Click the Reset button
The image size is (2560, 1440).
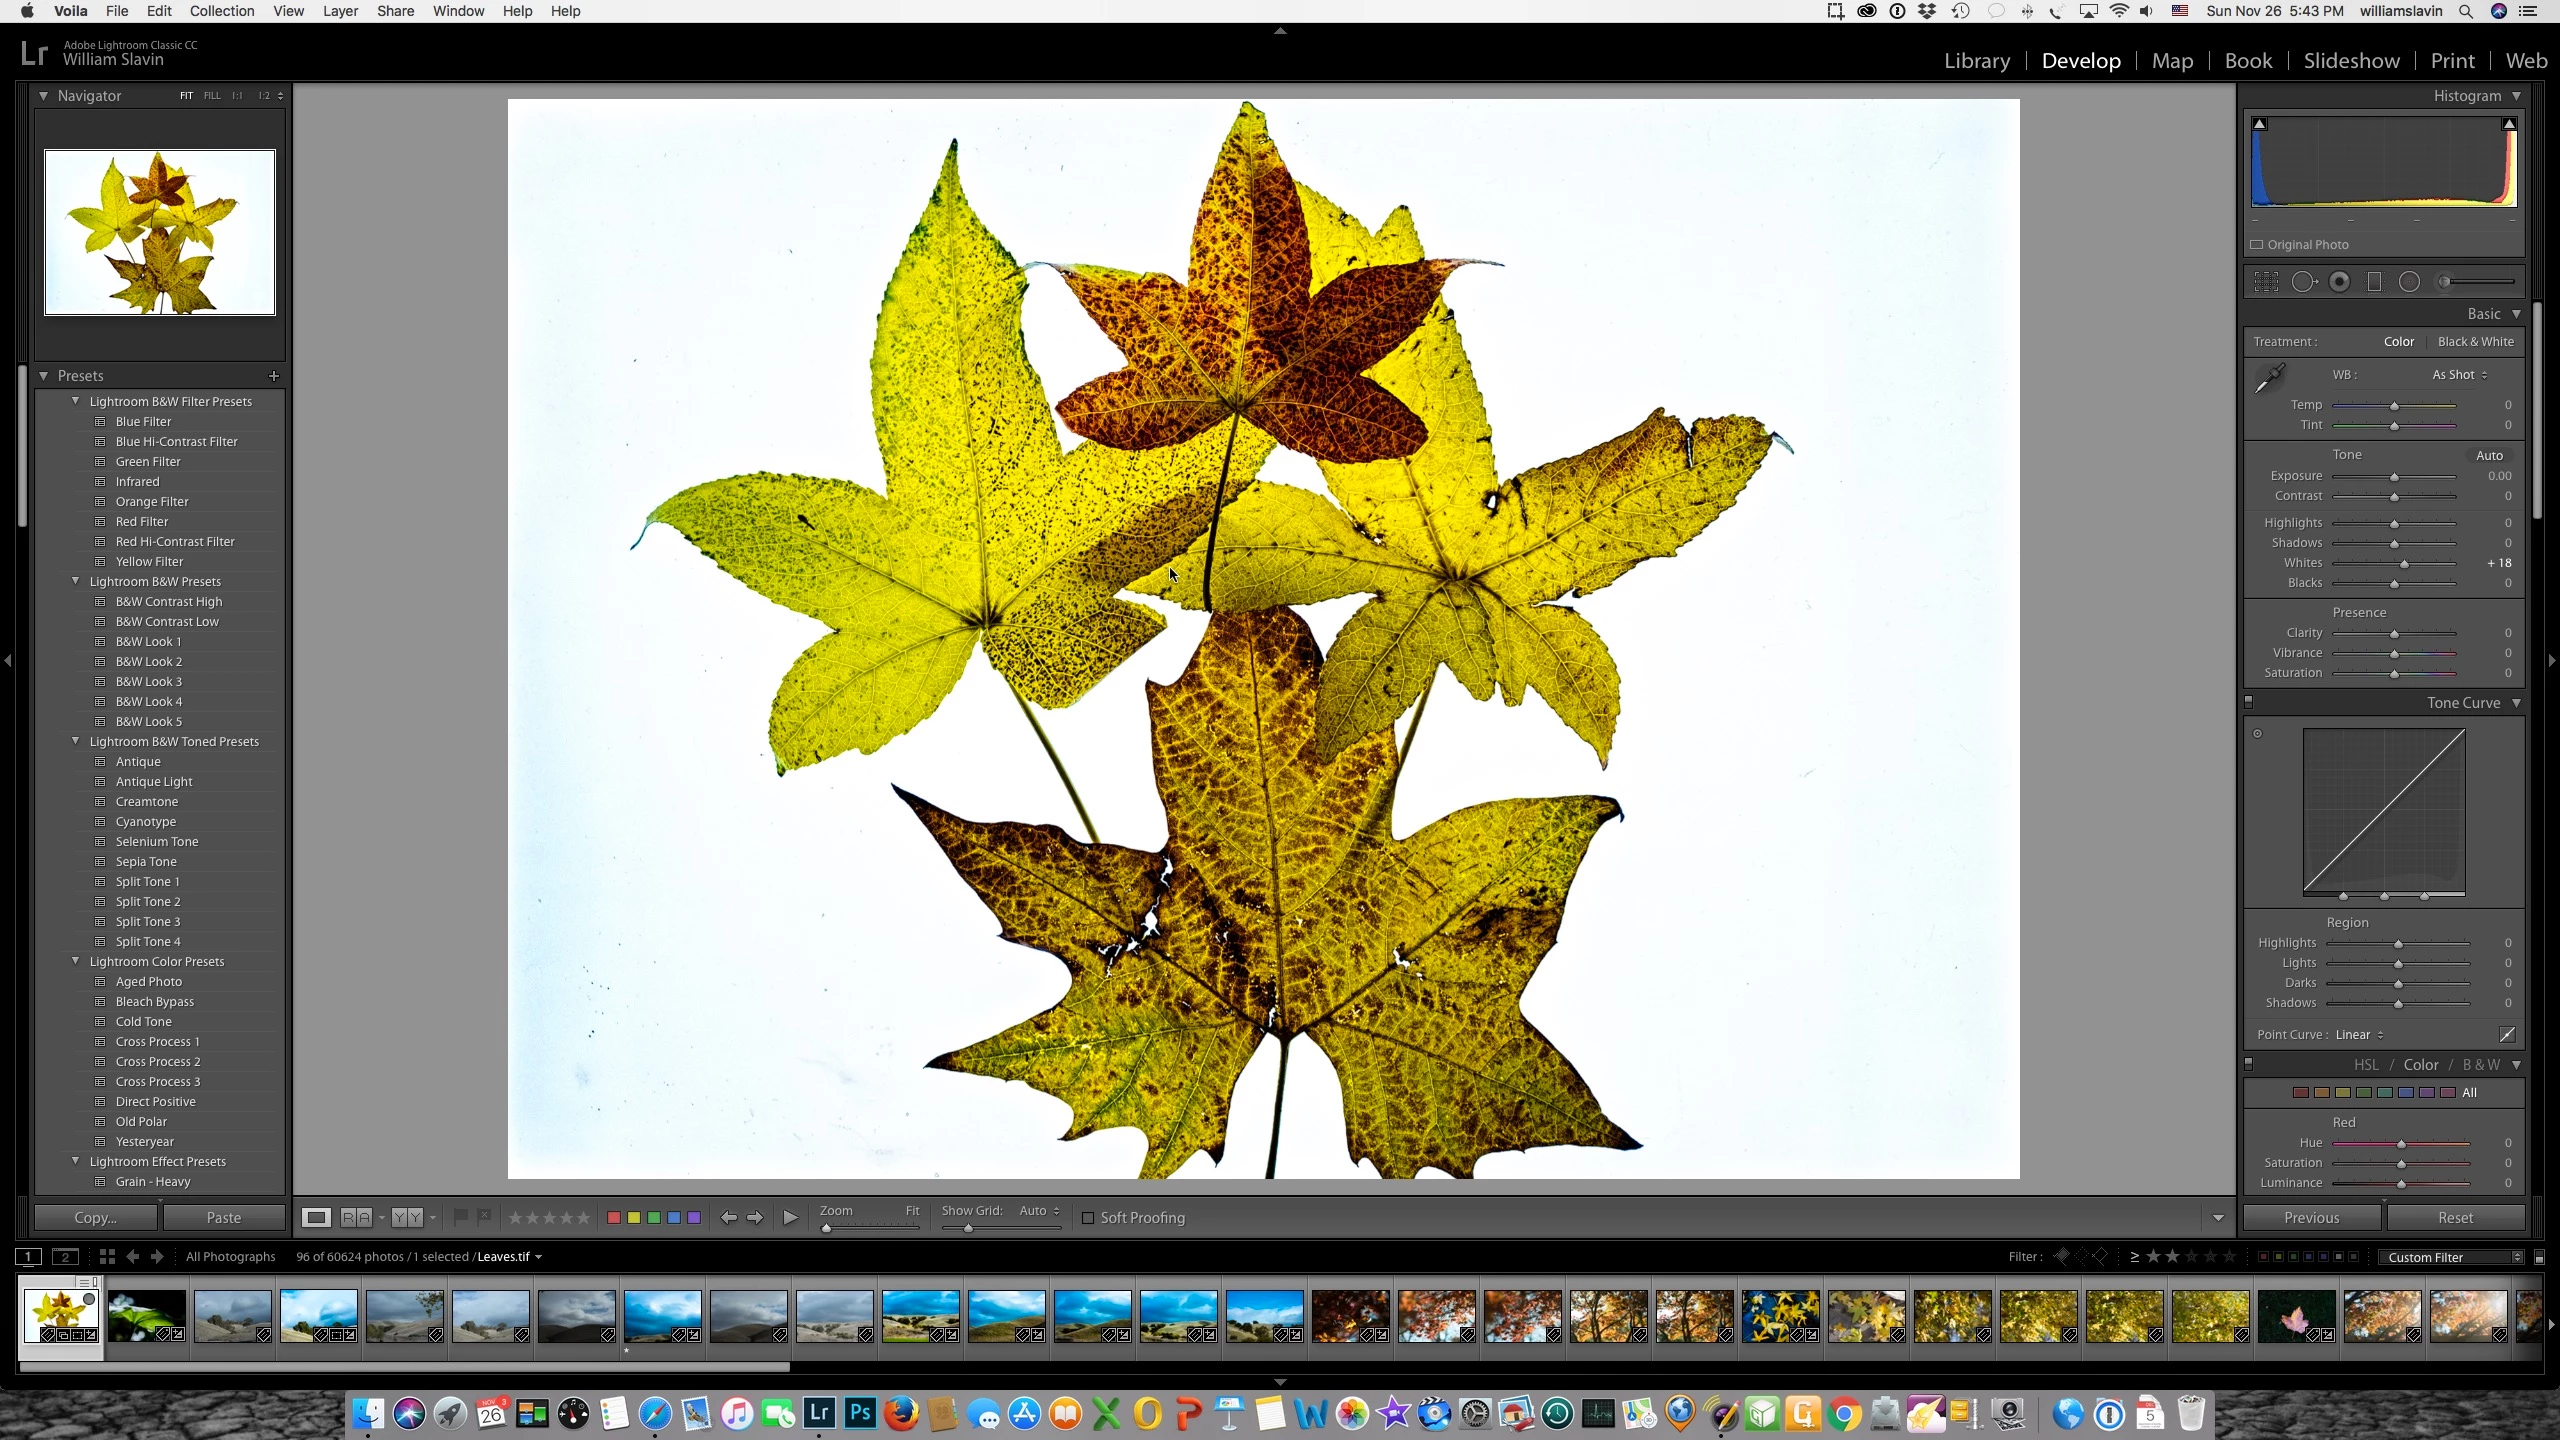2455,1218
